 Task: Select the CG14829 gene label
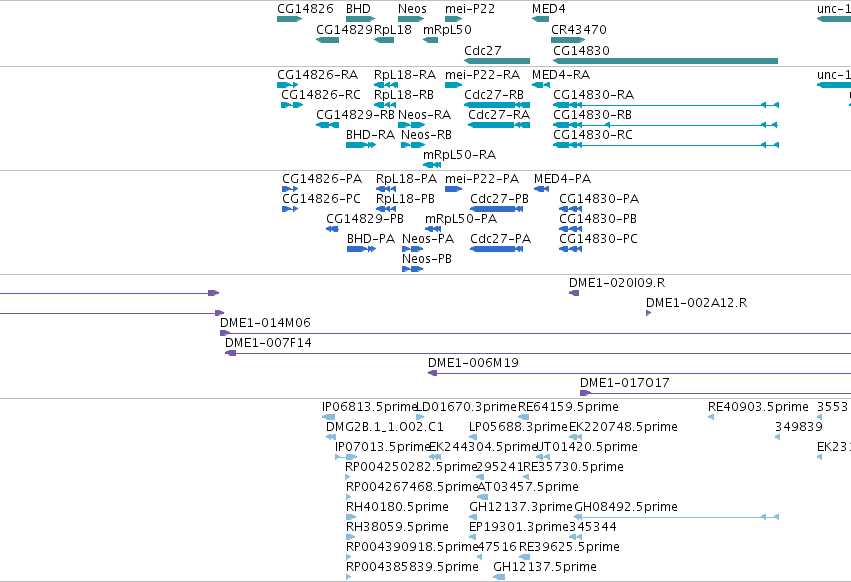[344, 30]
